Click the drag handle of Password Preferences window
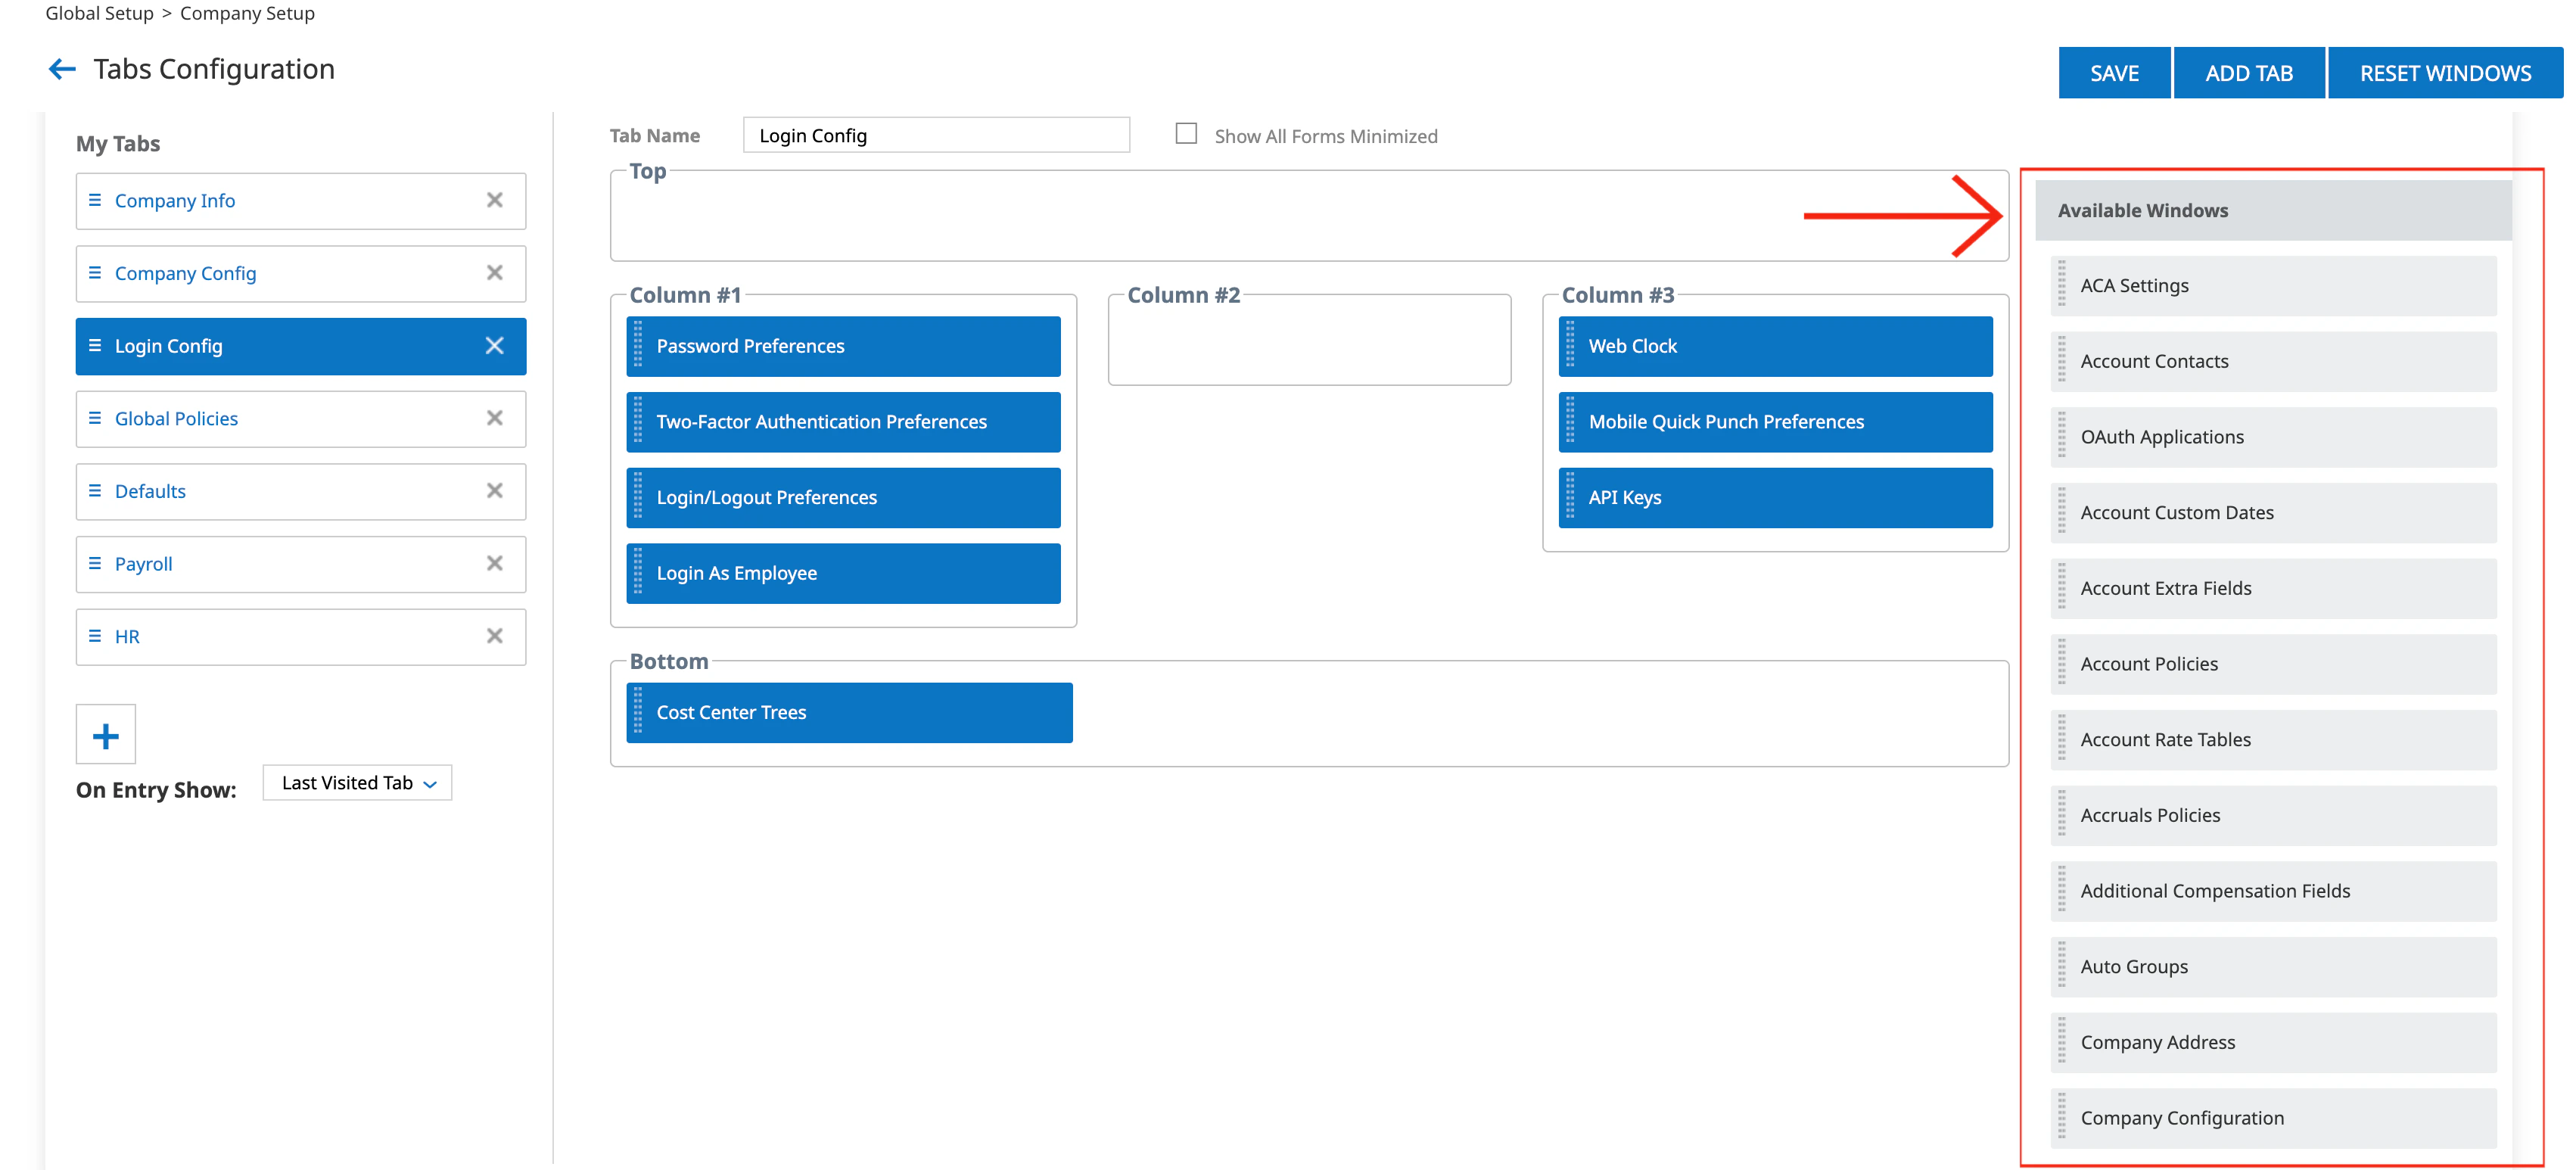This screenshot has height=1170, width=2576. 638,345
